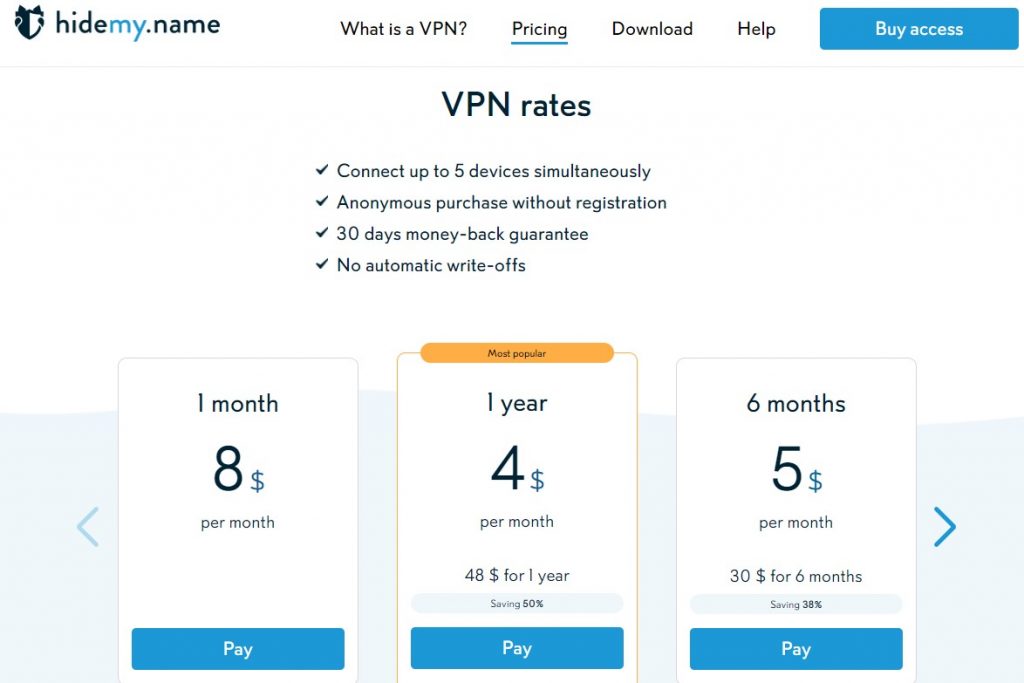The width and height of the screenshot is (1024, 683).
Task: Open the Help menu item
Action: (x=756, y=29)
